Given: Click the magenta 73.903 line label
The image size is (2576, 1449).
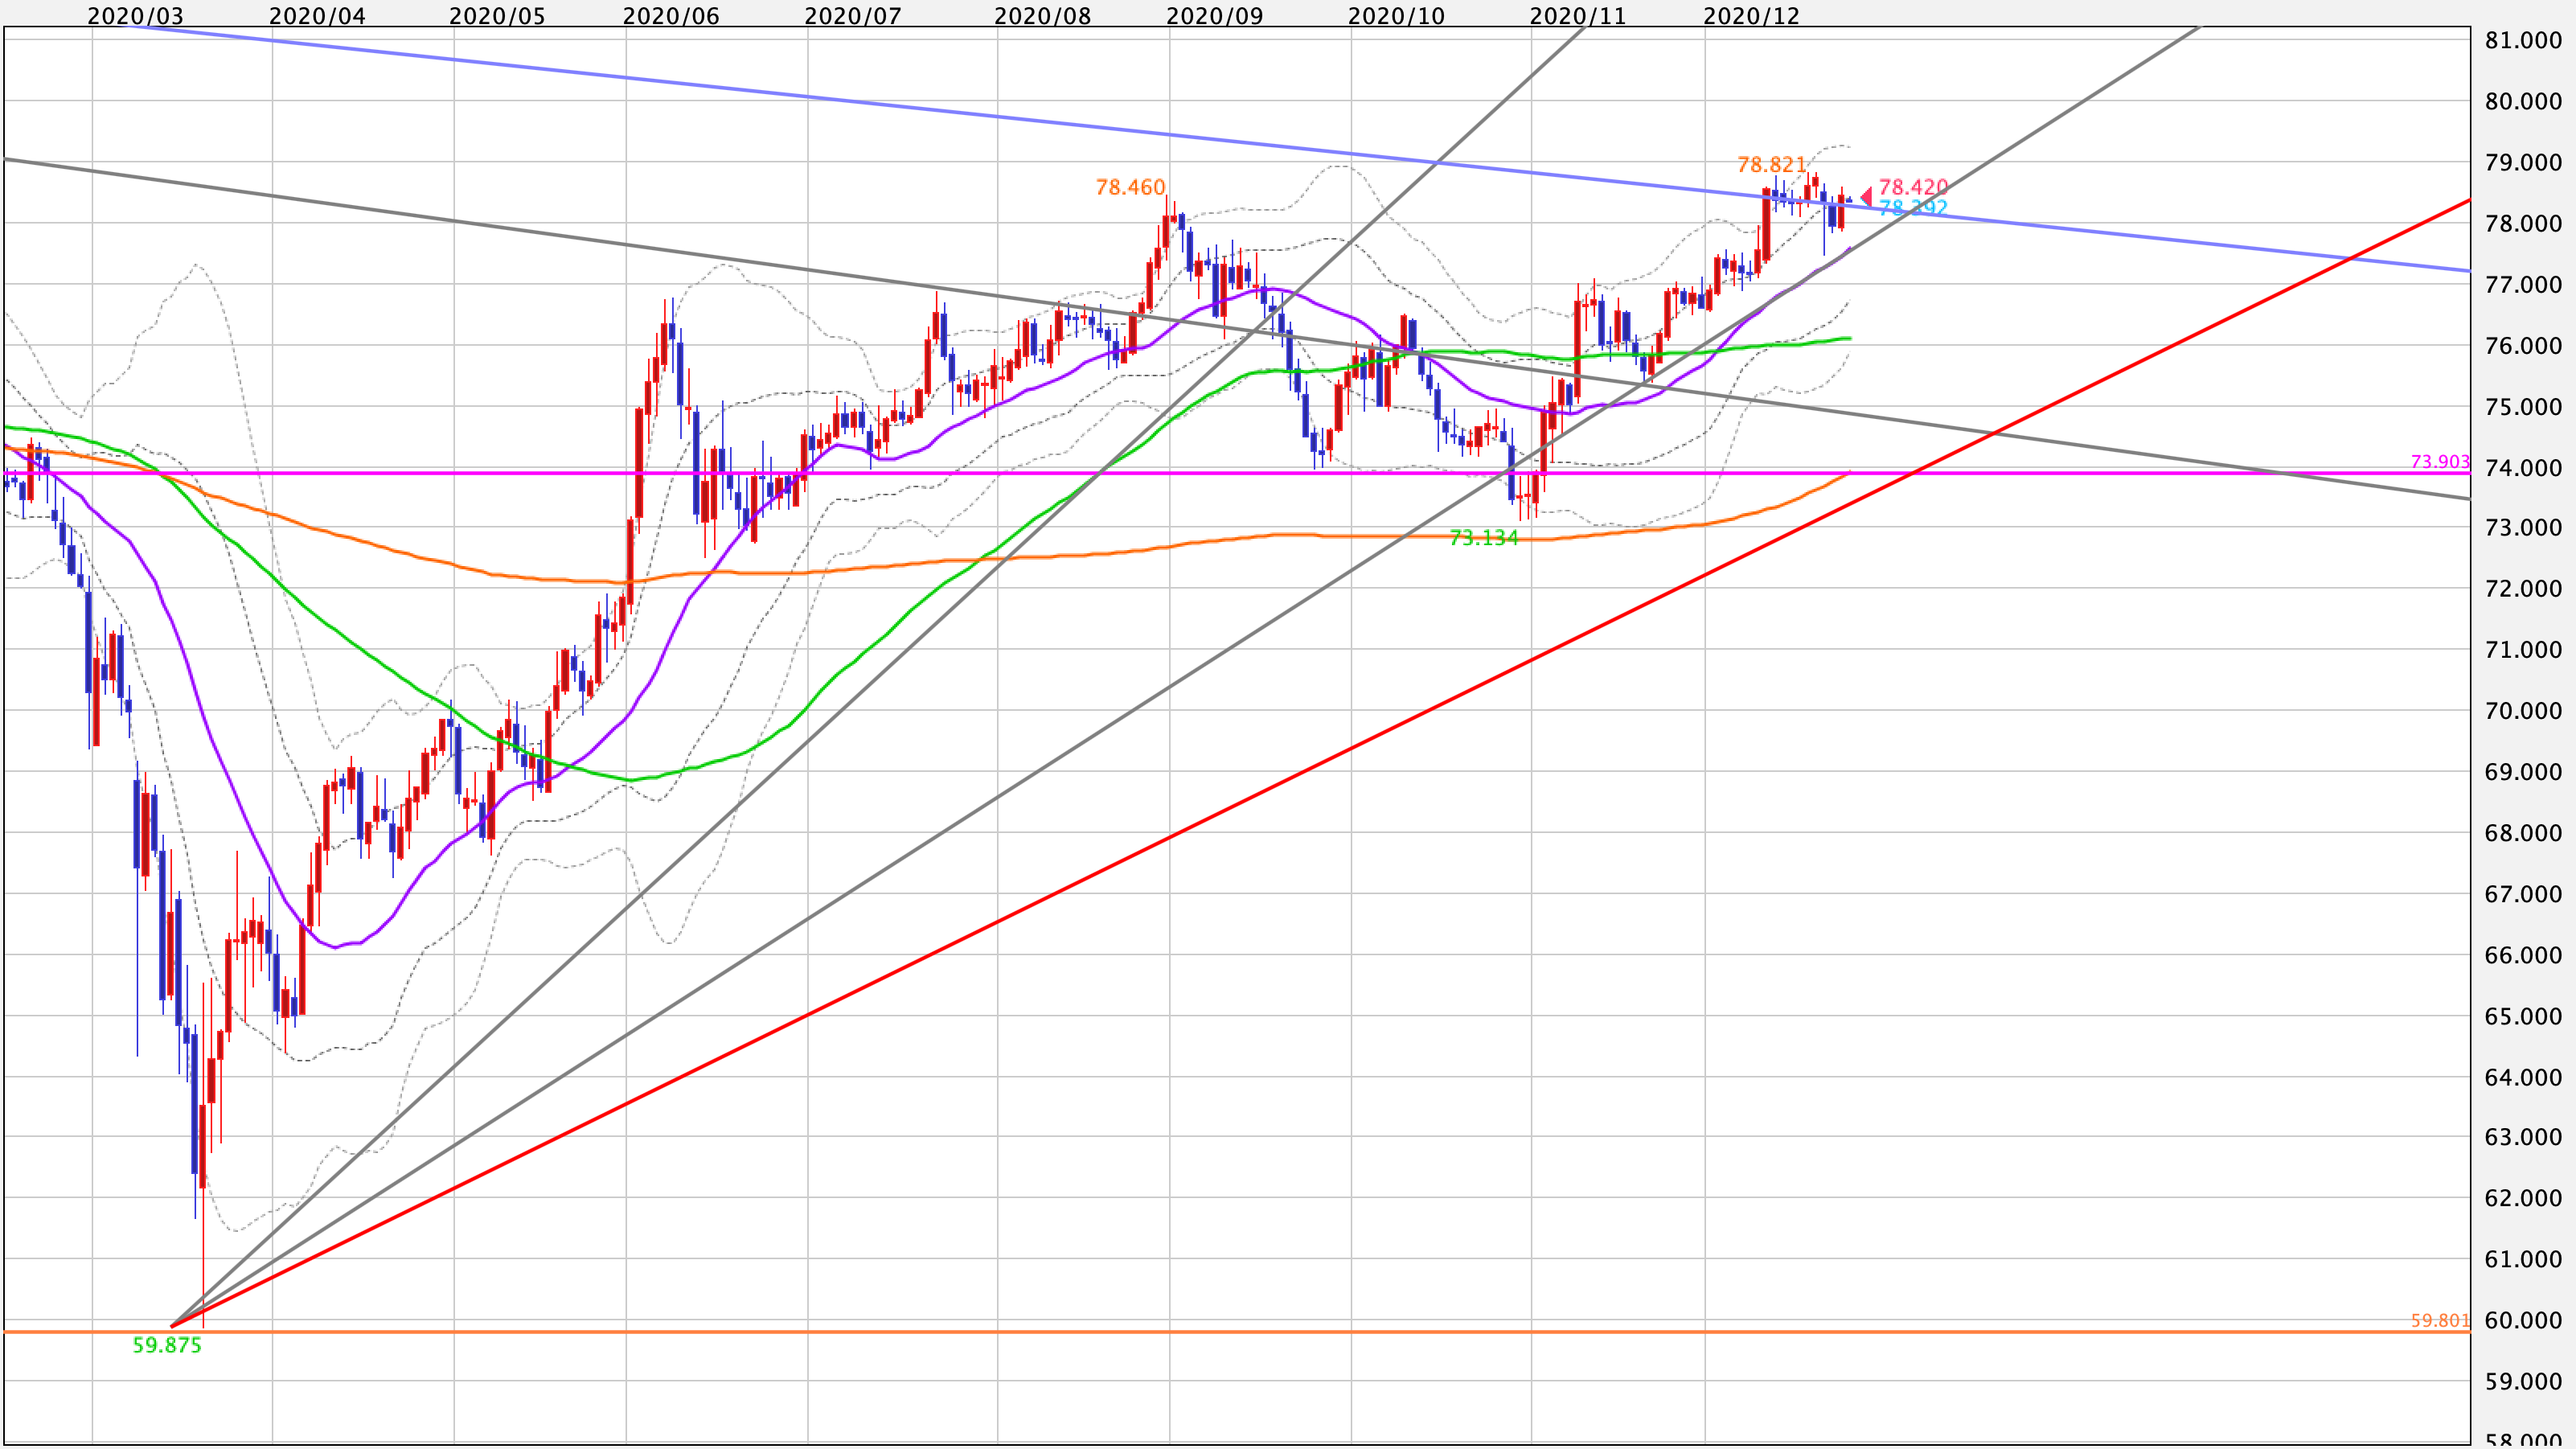Looking at the screenshot, I should 2440,461.
